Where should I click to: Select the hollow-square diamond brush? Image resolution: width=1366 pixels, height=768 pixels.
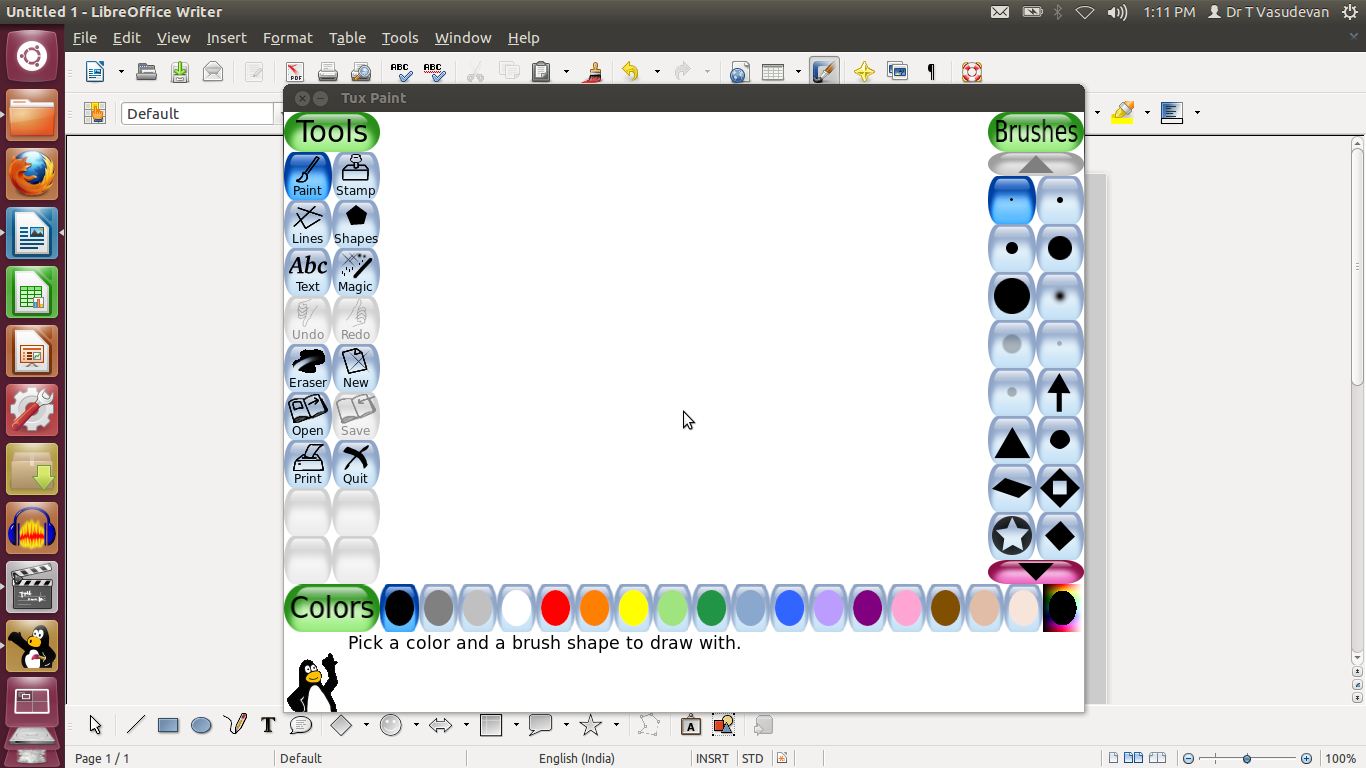(1060, 488)
